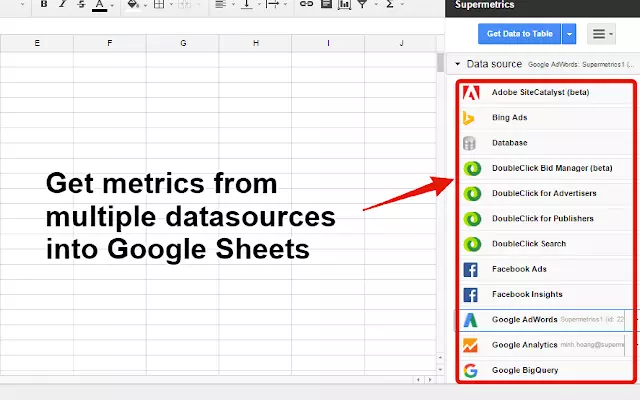Open the text wrapping dropdown arrow
This screenshot has width=640, height=400.
coord(285,4)
